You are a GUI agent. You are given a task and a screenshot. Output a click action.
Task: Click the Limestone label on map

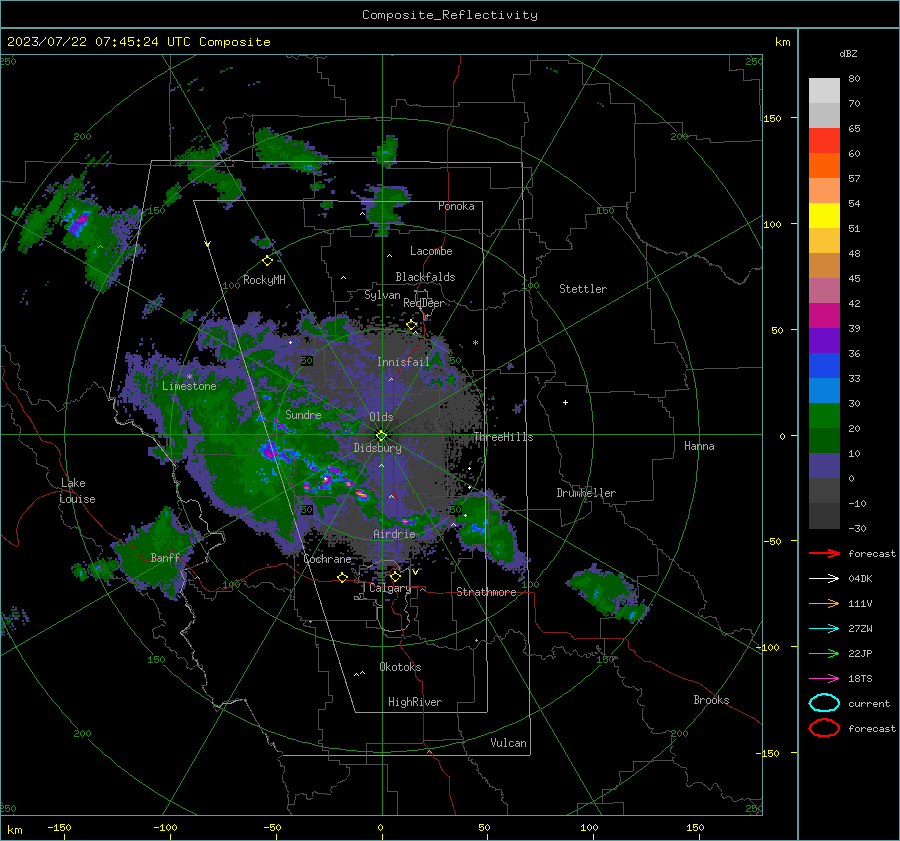click(189, 386)
